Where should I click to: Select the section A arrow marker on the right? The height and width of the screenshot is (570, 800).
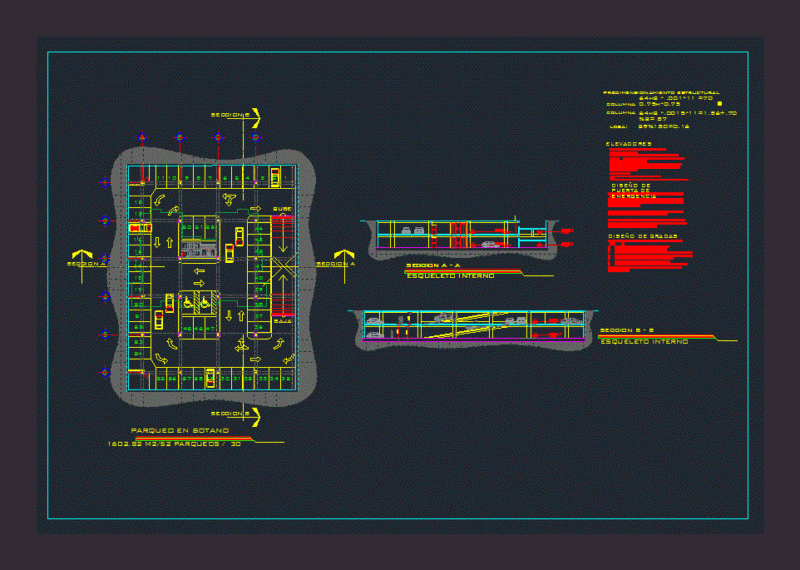pos(344,255)
